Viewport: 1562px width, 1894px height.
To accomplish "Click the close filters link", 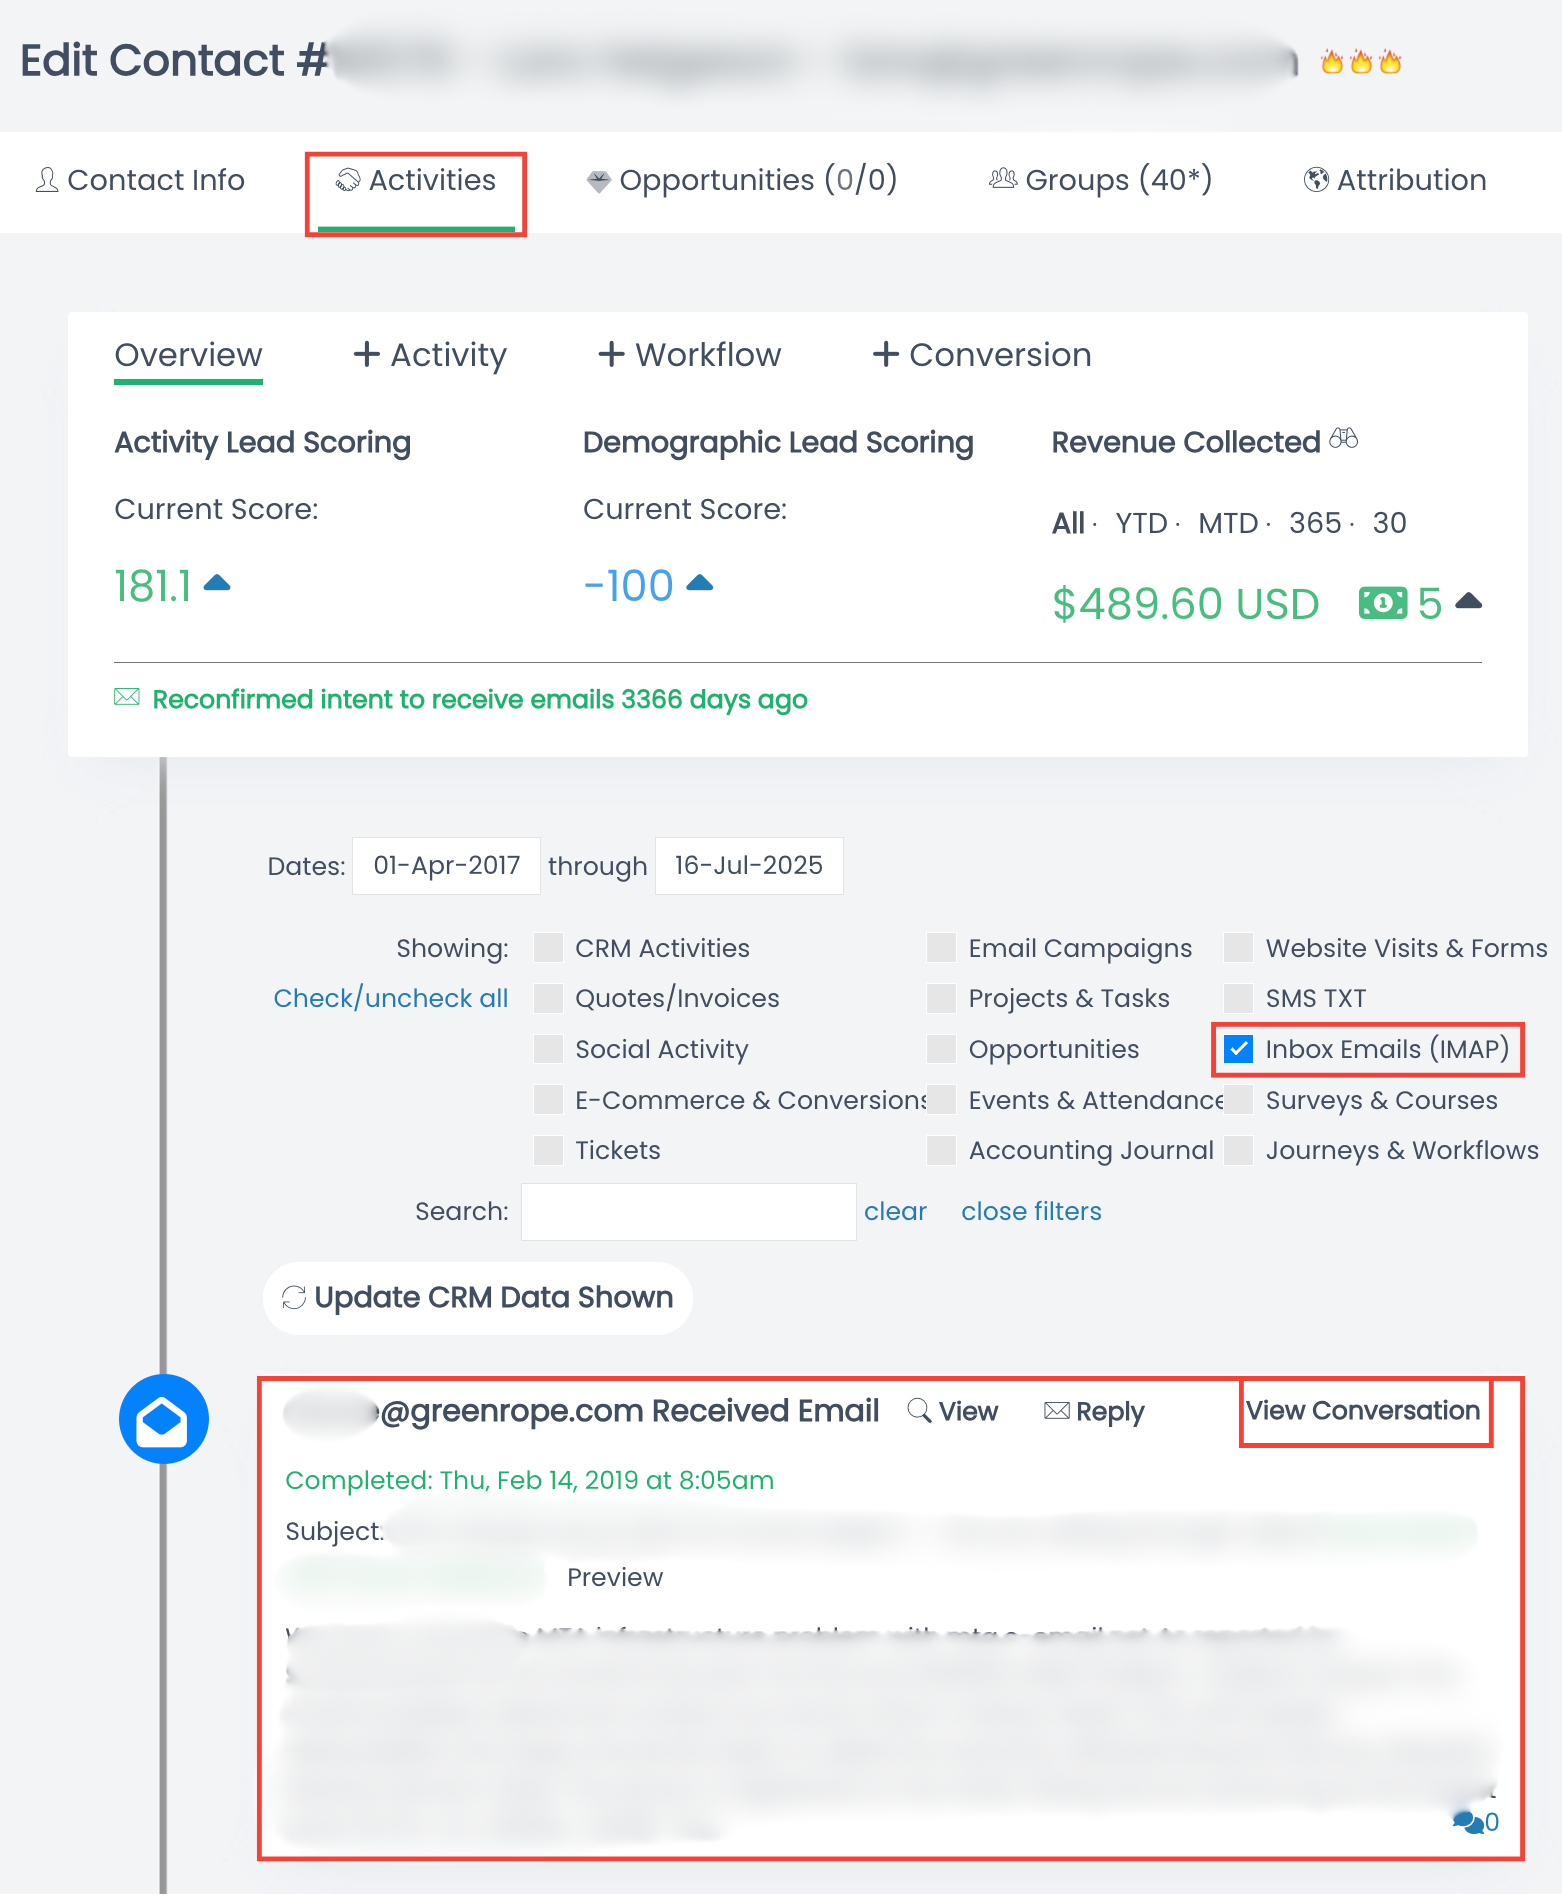I will tap(1031, 1211).
